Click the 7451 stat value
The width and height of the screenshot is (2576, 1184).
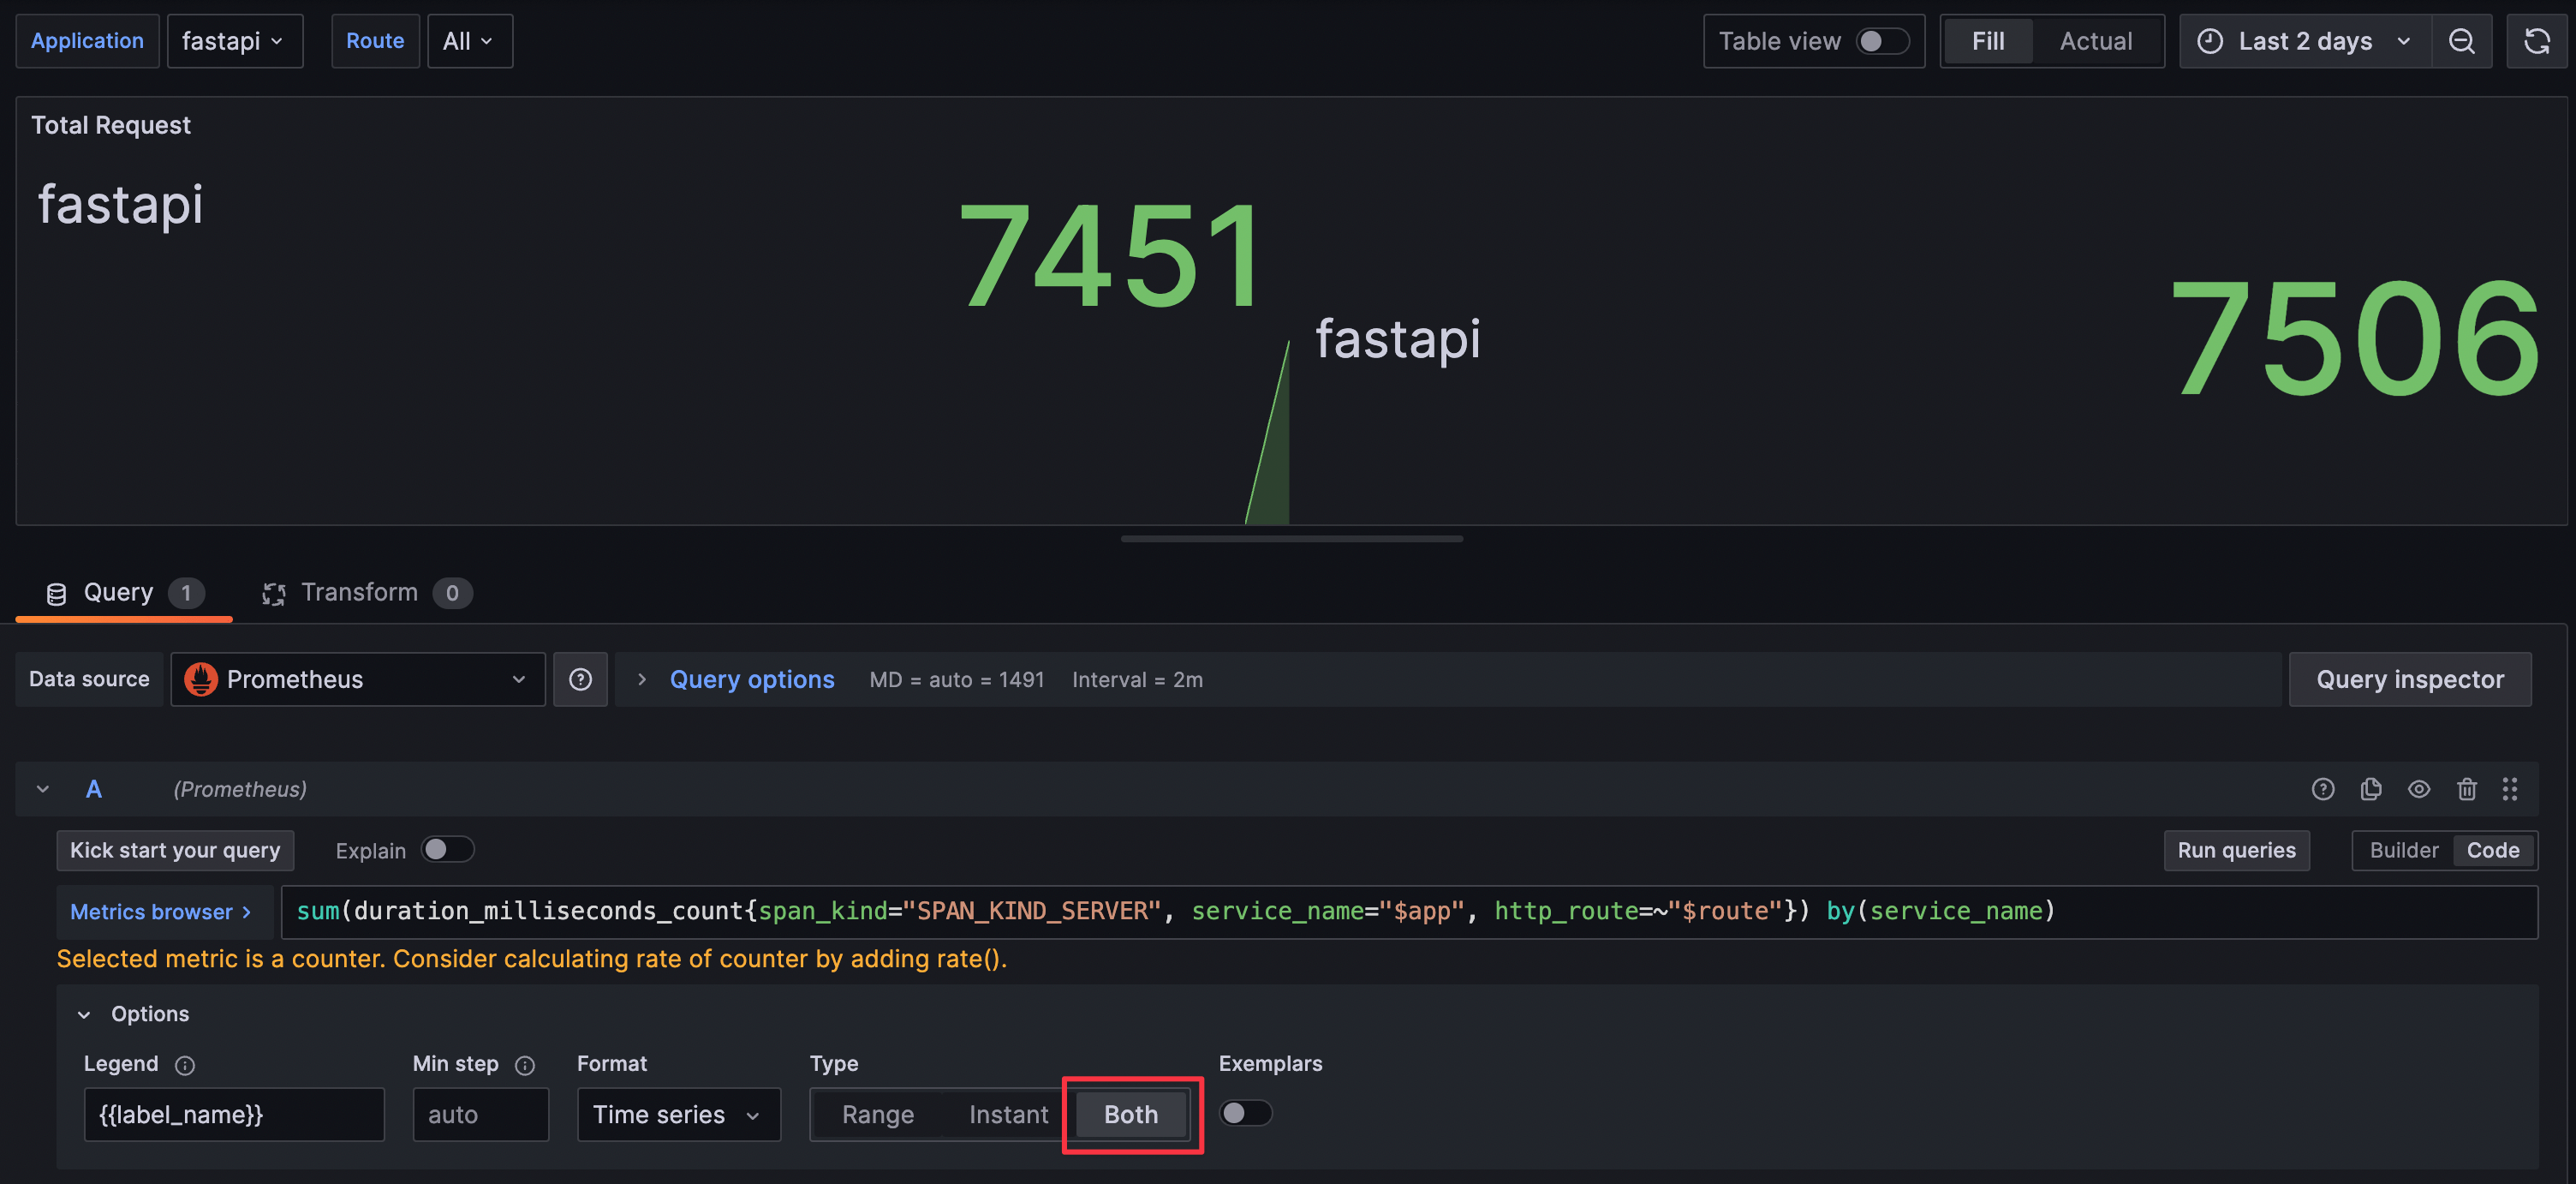tap(1110, 256)
